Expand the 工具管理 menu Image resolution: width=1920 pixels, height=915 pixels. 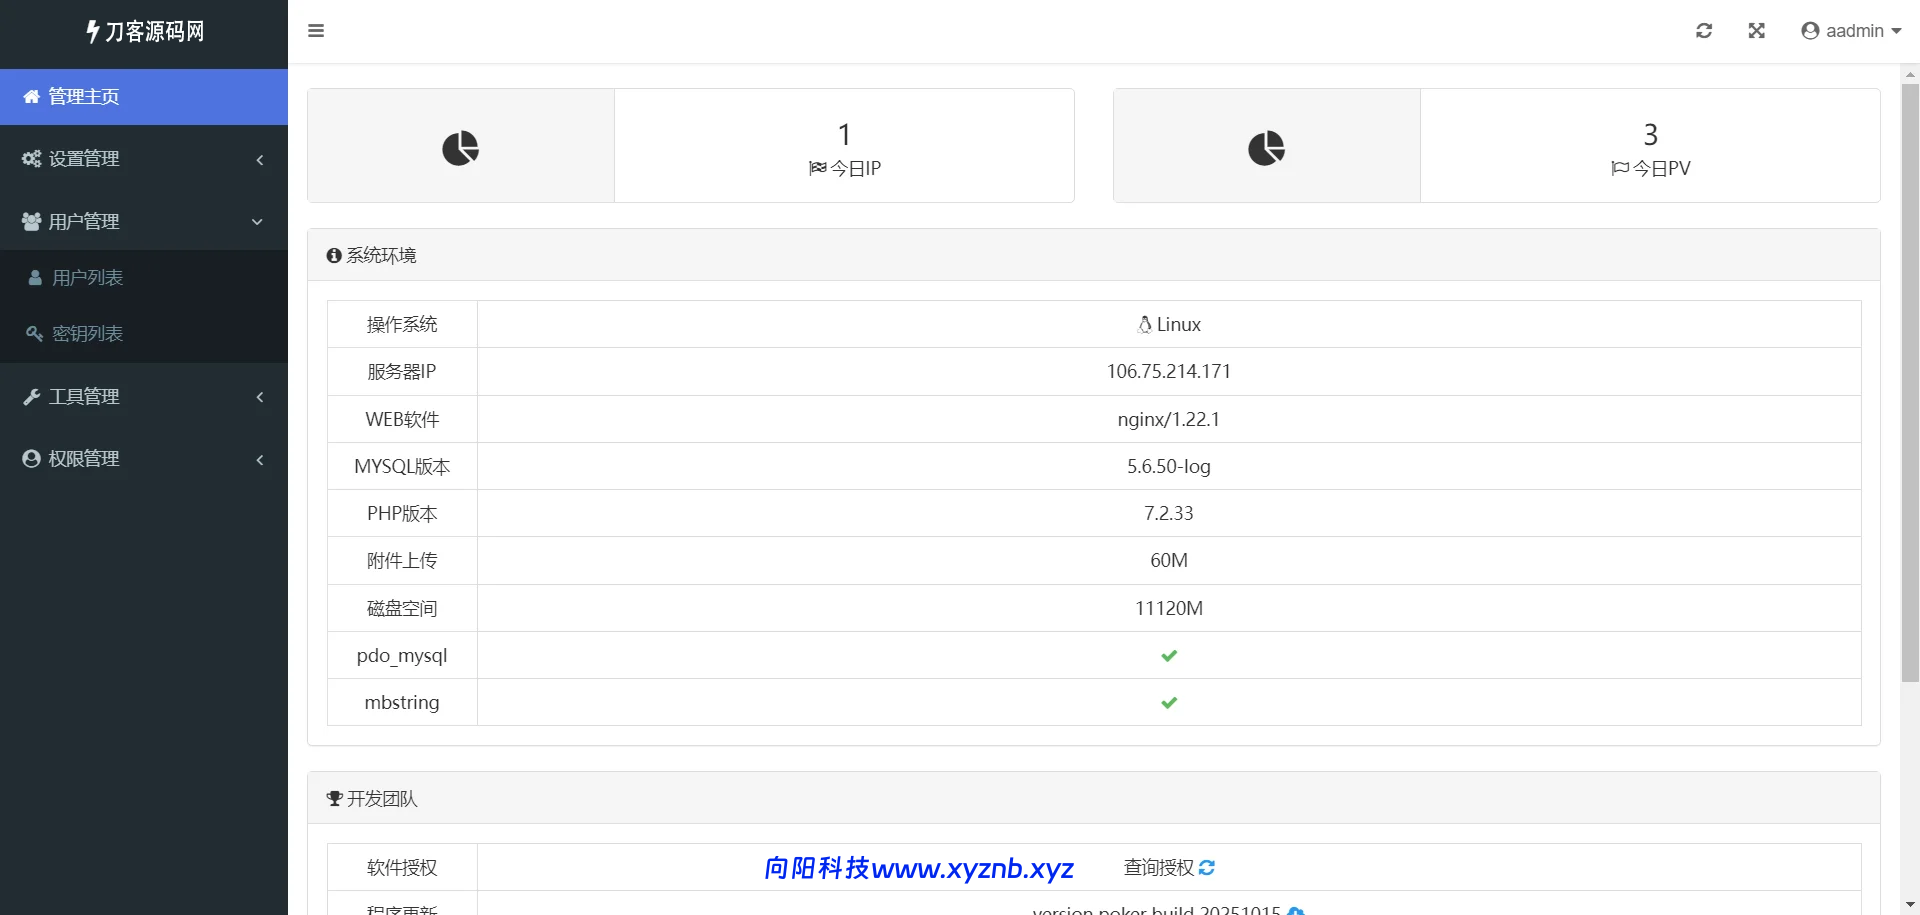144,397
